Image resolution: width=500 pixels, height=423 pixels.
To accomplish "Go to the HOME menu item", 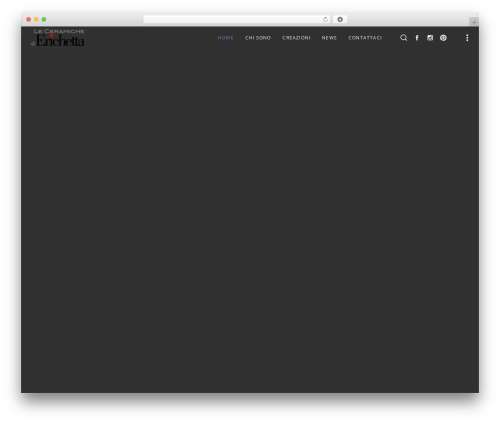I will 225,38.
